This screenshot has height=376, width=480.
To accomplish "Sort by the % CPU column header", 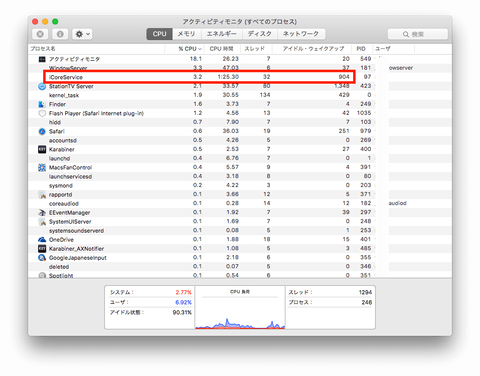I will pos(184,49).
